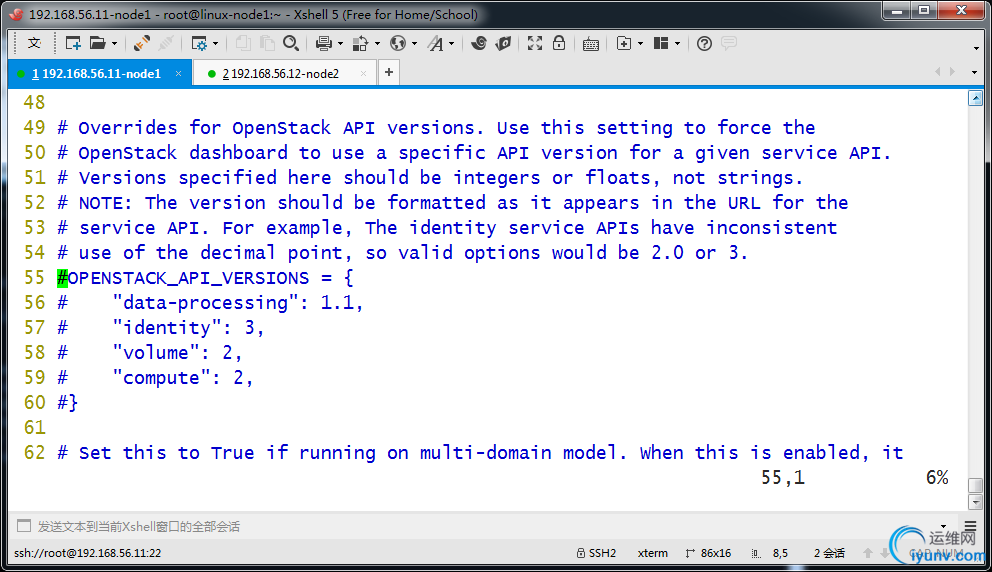Click the terminal scrollbar up arrow

click(976, 98)
